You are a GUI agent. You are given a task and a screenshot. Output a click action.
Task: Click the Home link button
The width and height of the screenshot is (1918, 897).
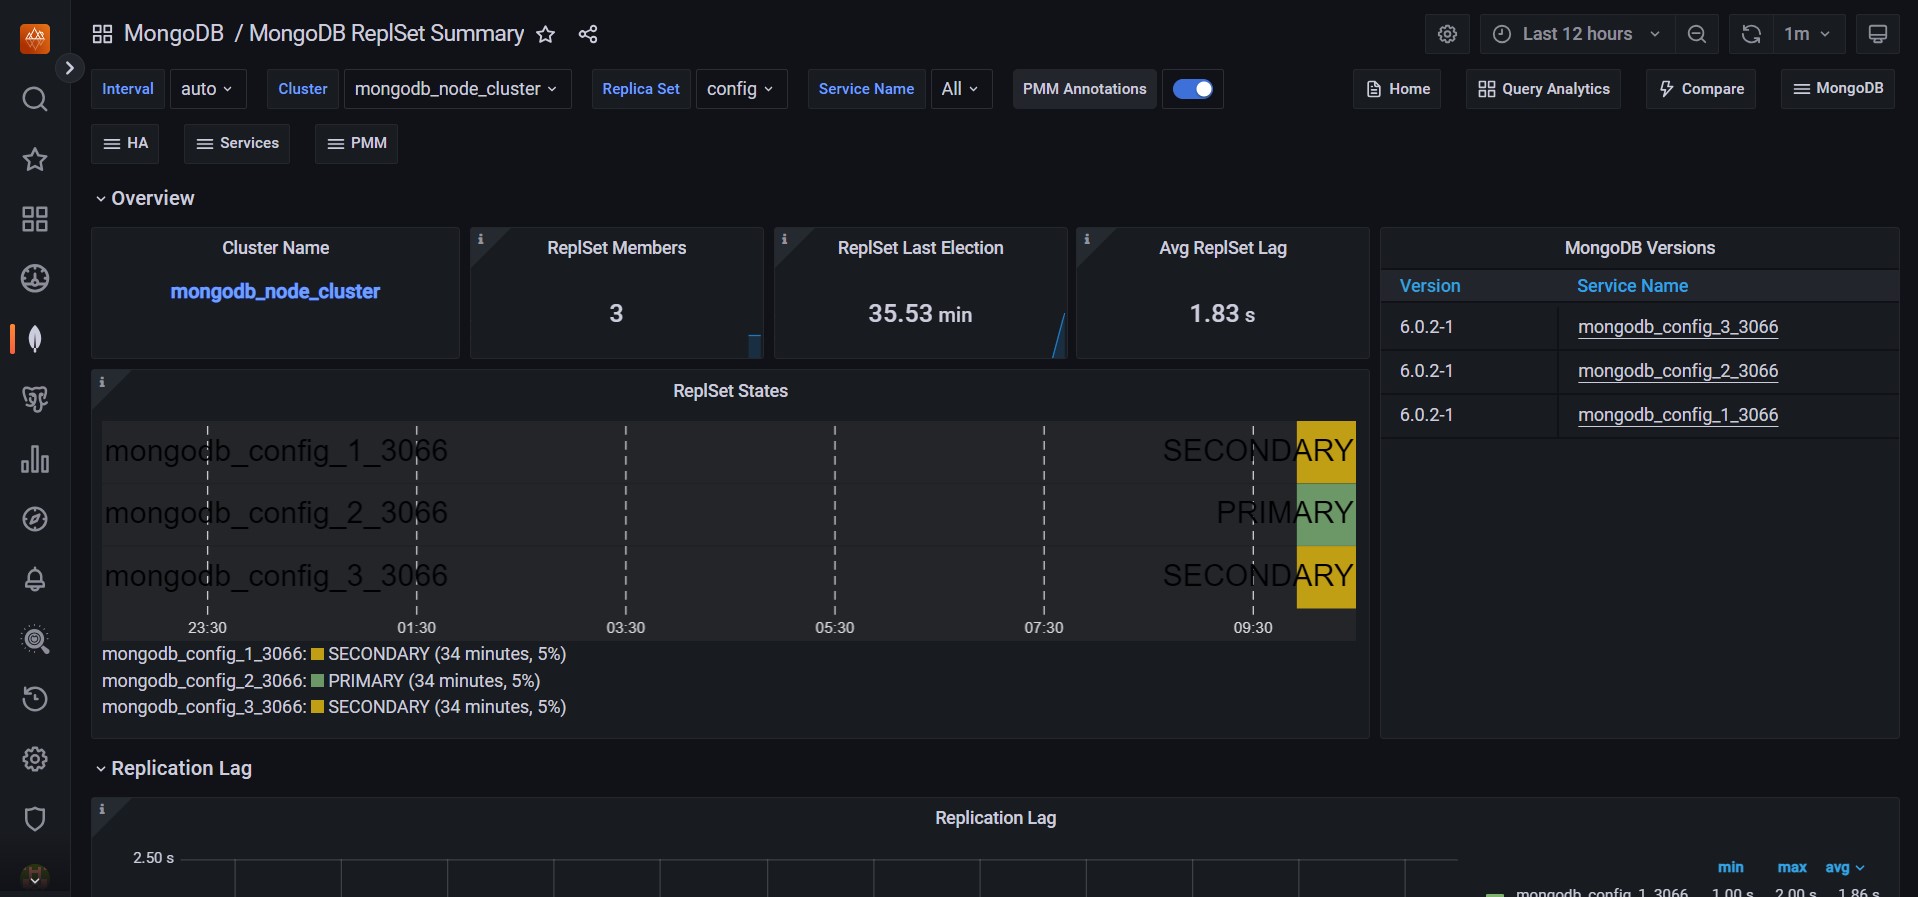coord(1397,89)
